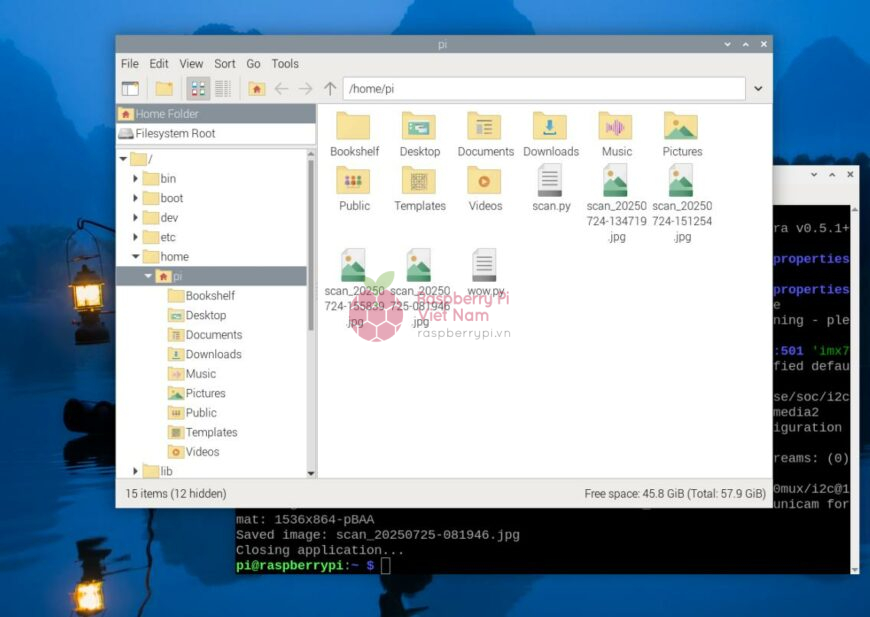Open the Sort menu

tap(225, 64)
